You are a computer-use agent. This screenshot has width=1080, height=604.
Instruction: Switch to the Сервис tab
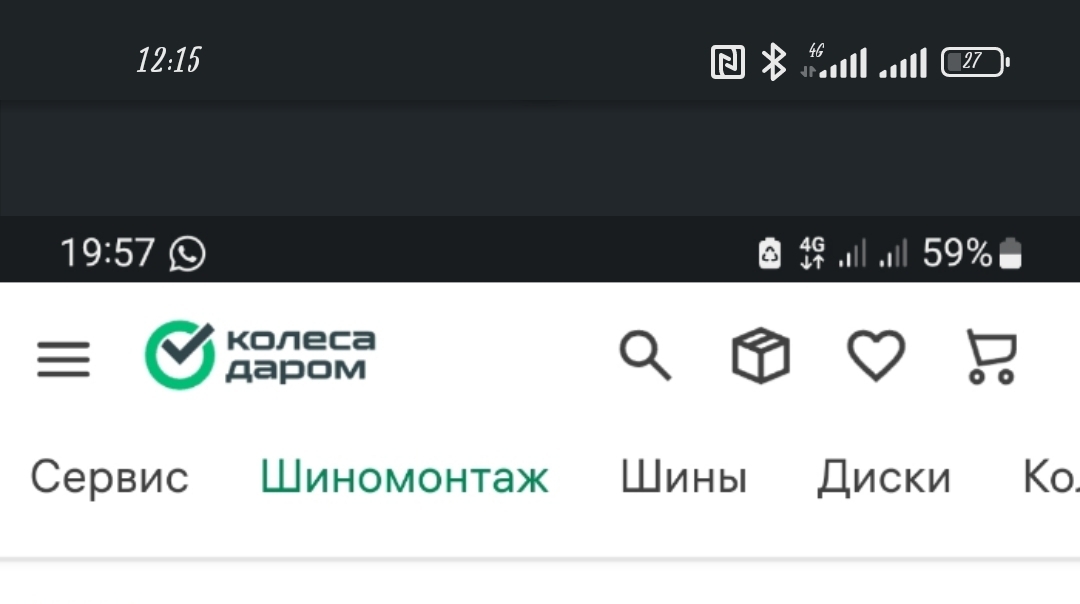pos(110,477)
